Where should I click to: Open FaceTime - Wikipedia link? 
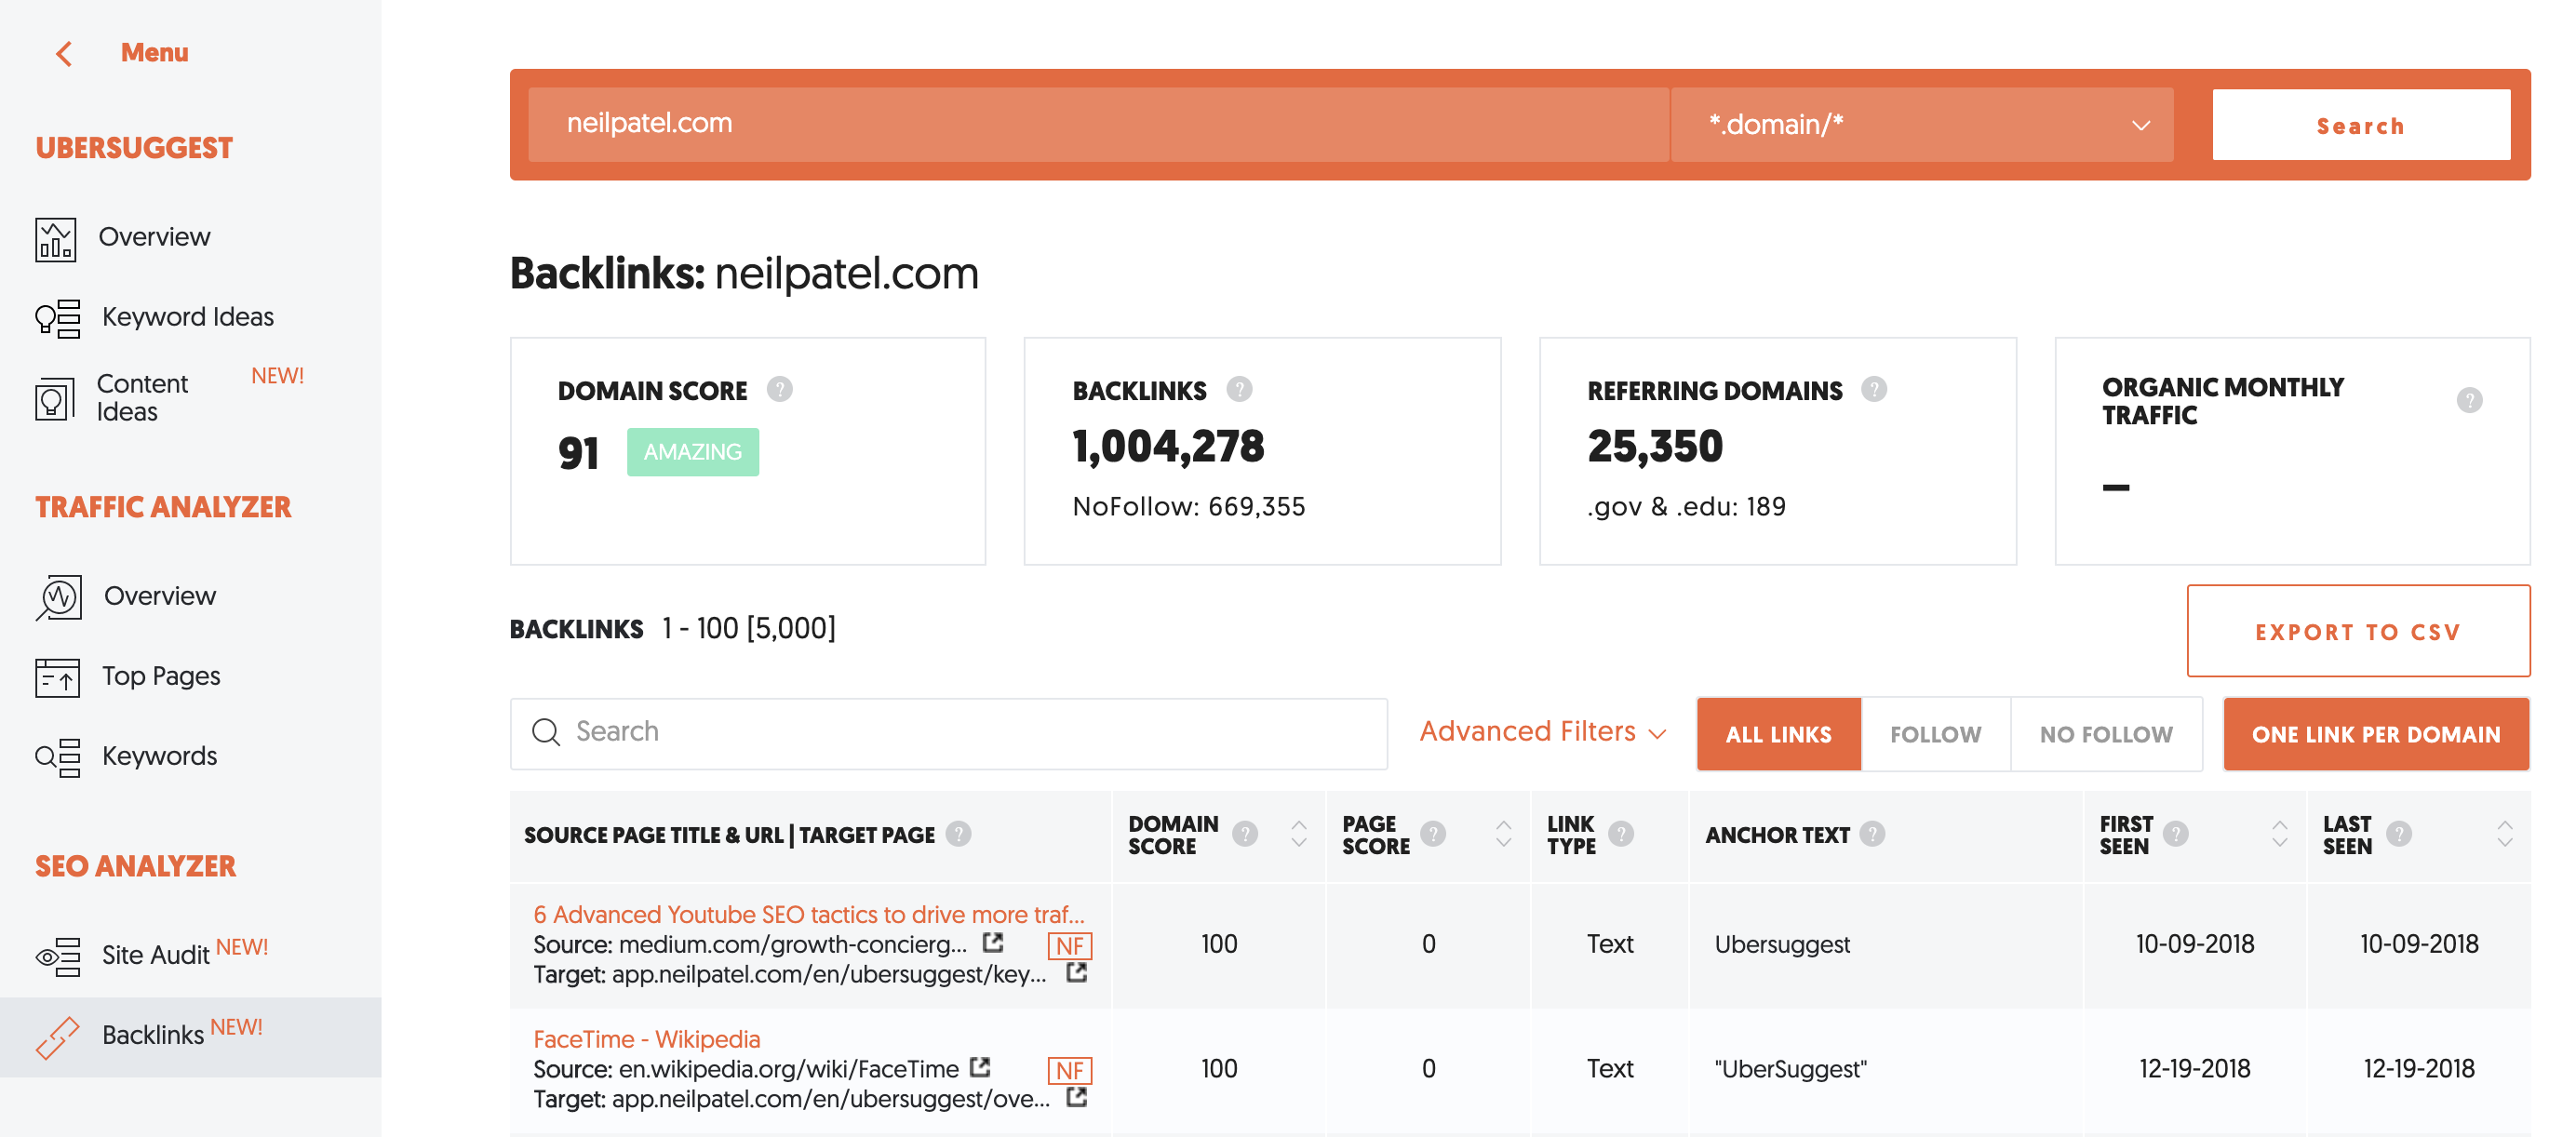(x=646, y=1039)
